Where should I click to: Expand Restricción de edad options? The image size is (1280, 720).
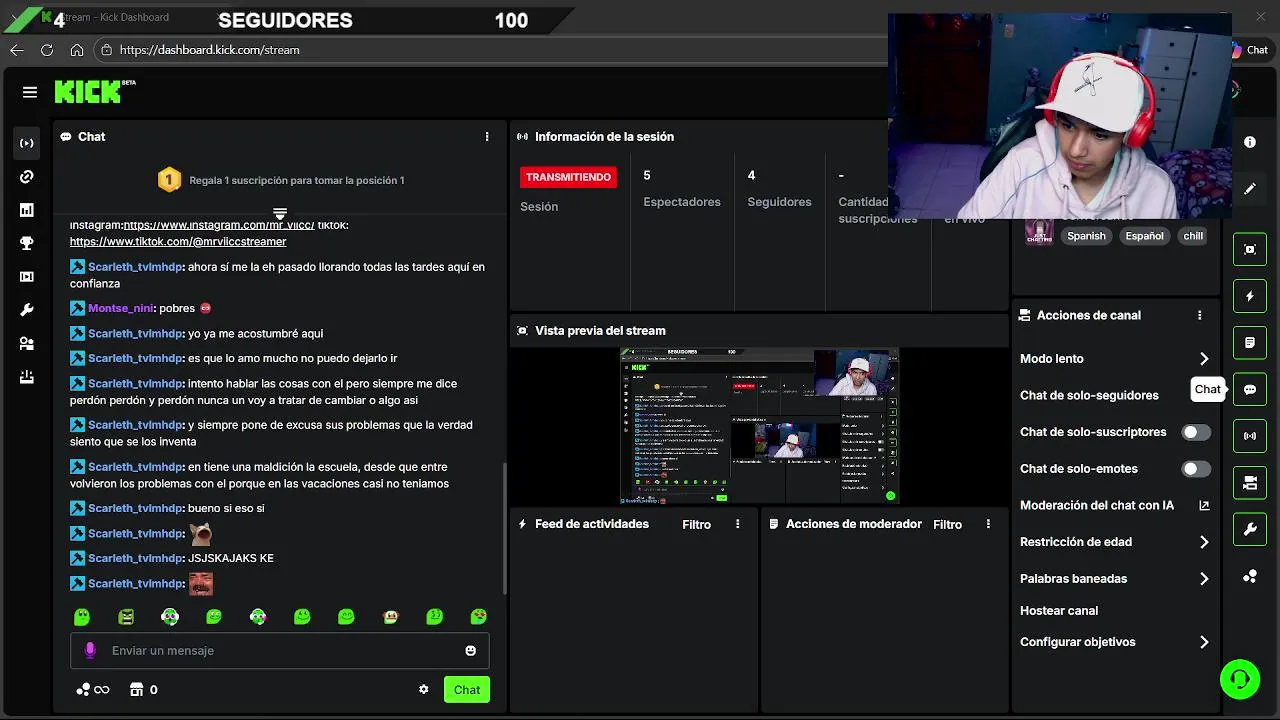pyautogui.click(x=1204, y=542)
